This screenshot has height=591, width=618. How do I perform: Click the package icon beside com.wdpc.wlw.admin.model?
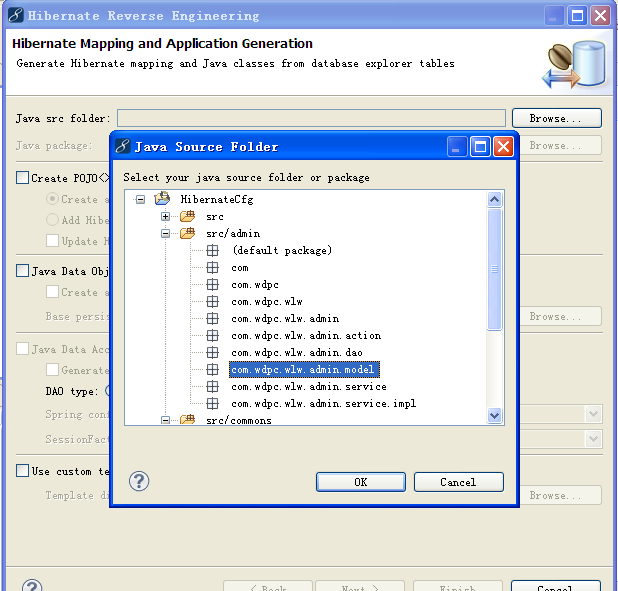tap(212, 369)
